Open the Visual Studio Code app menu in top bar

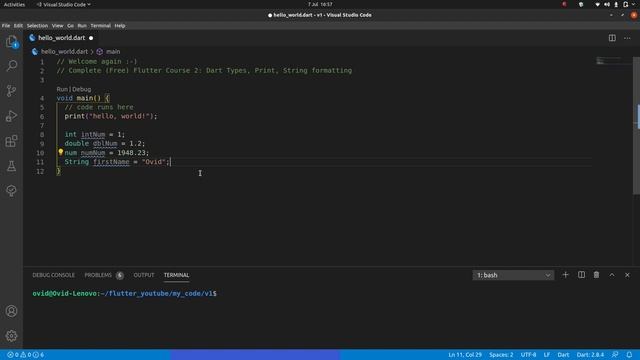64,4
